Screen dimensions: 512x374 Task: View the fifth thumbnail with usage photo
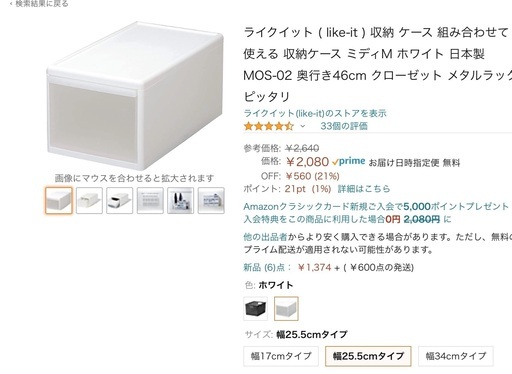click(180, 200)
